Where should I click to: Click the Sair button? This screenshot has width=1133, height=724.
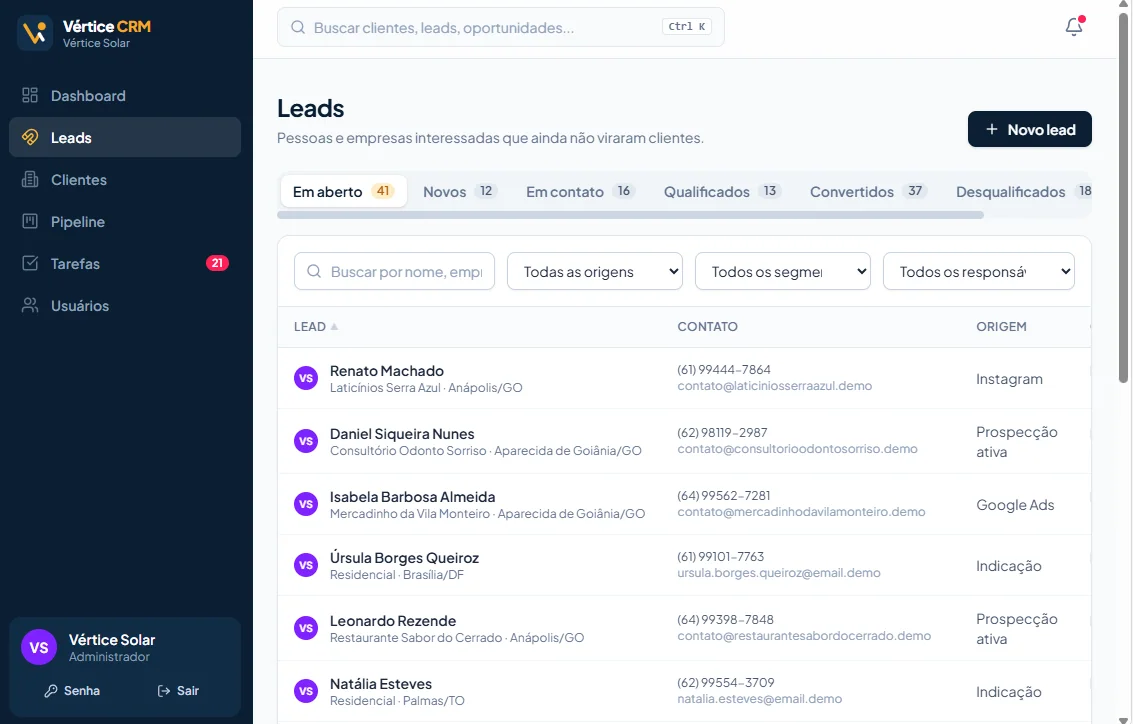178,691
